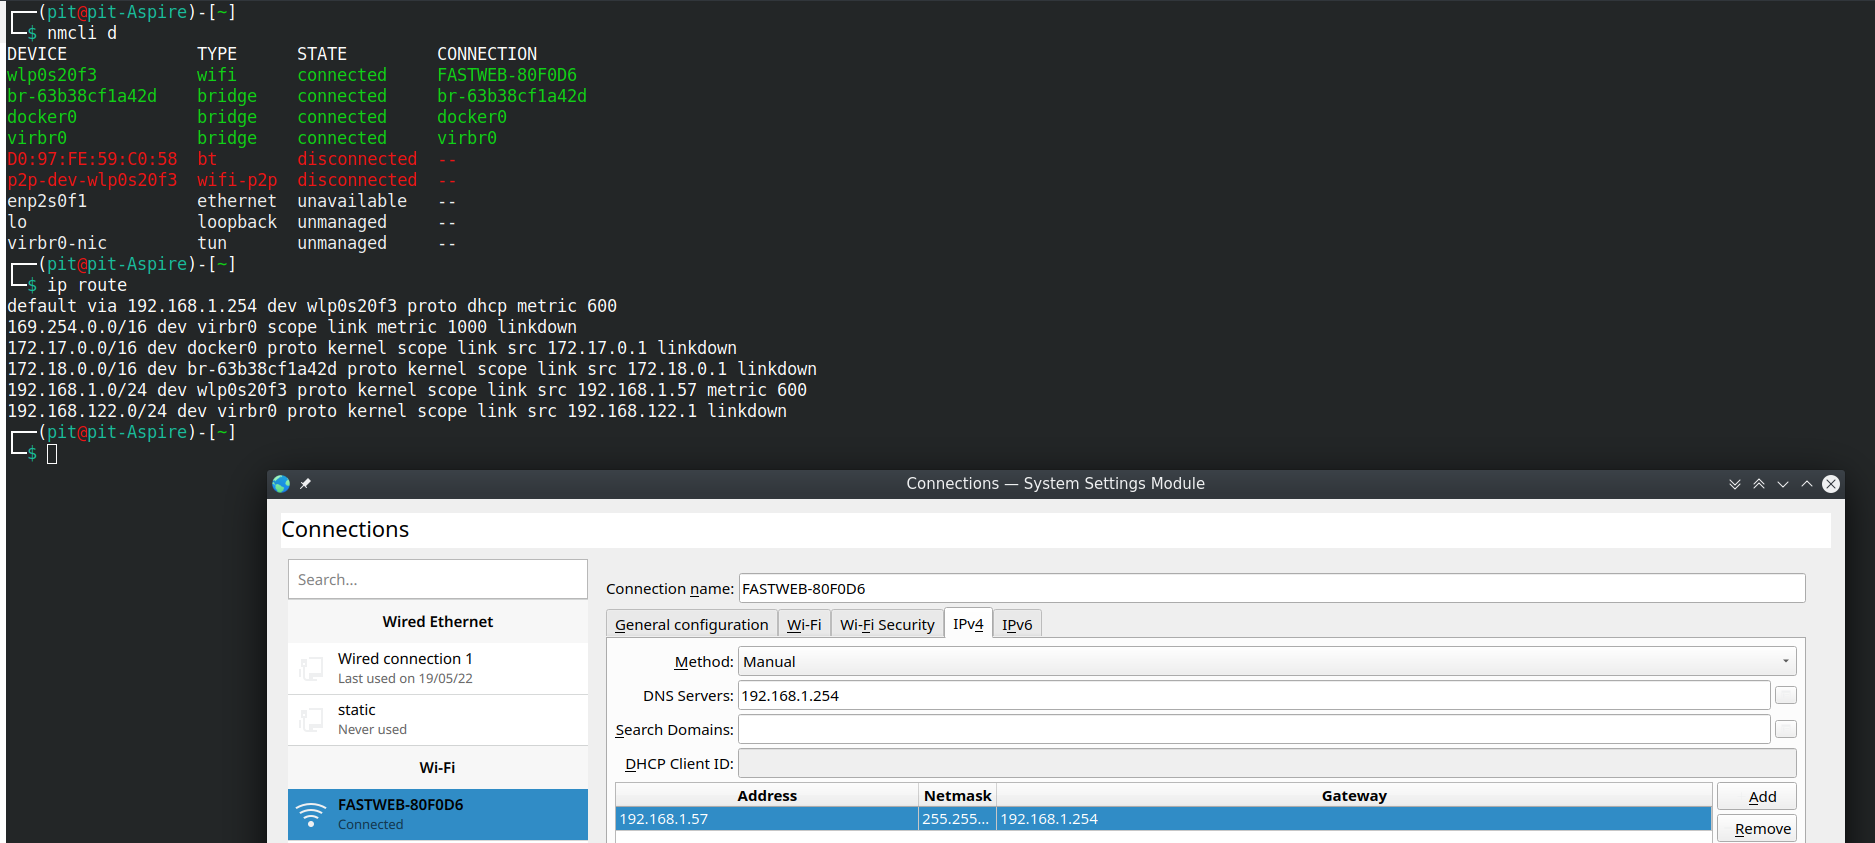Click enp2s0f1 device name in terminal
The image size is (1875, 843).
coord(47,201)
